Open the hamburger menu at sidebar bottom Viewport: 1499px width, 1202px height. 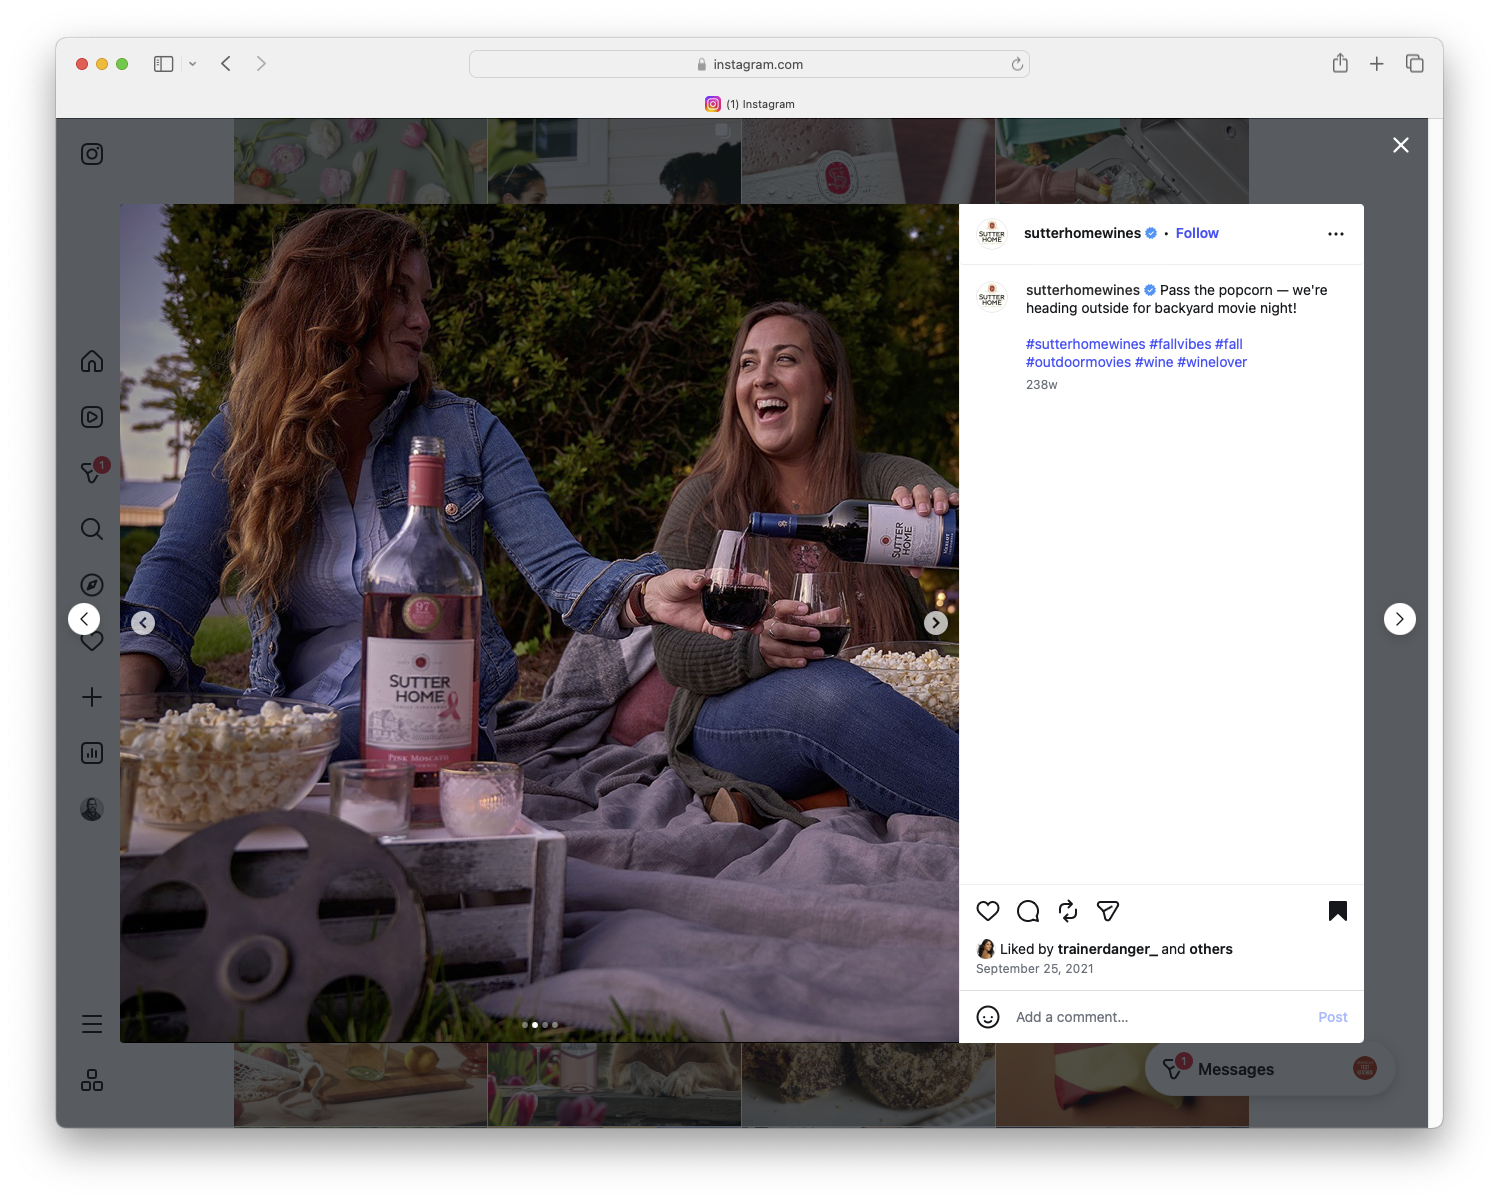[91, 1023]
